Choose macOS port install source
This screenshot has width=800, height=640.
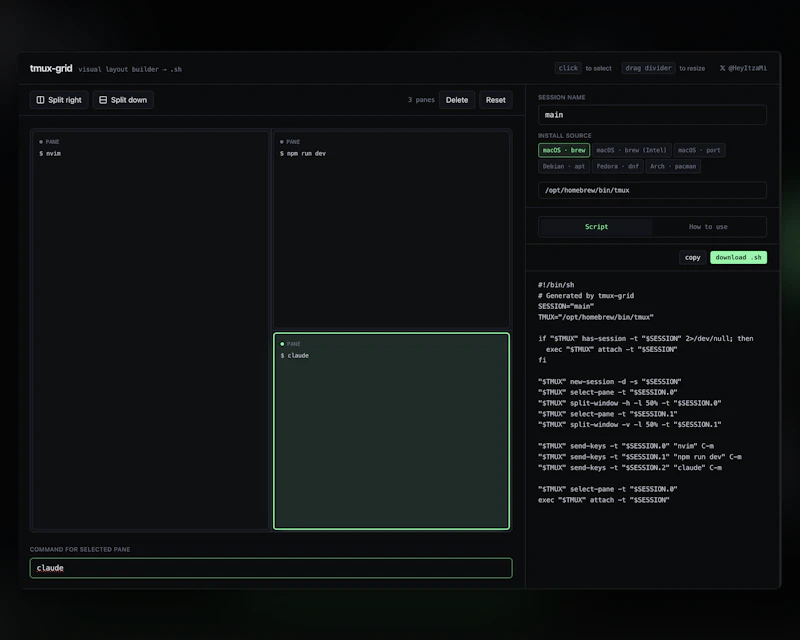pos(699,150)
